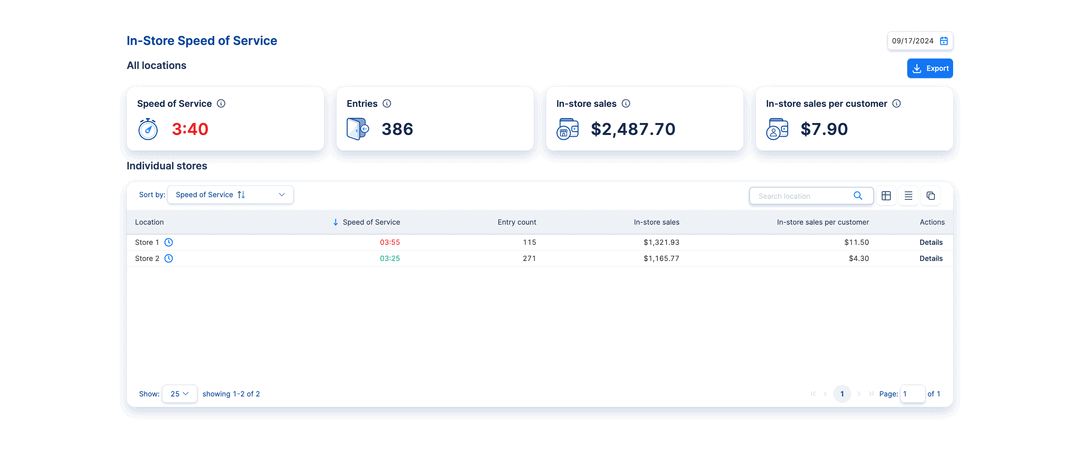The width and height of the screenshot is (1080, 452).
Task: Open Details for Store 2
Action: tap(931, 258)
